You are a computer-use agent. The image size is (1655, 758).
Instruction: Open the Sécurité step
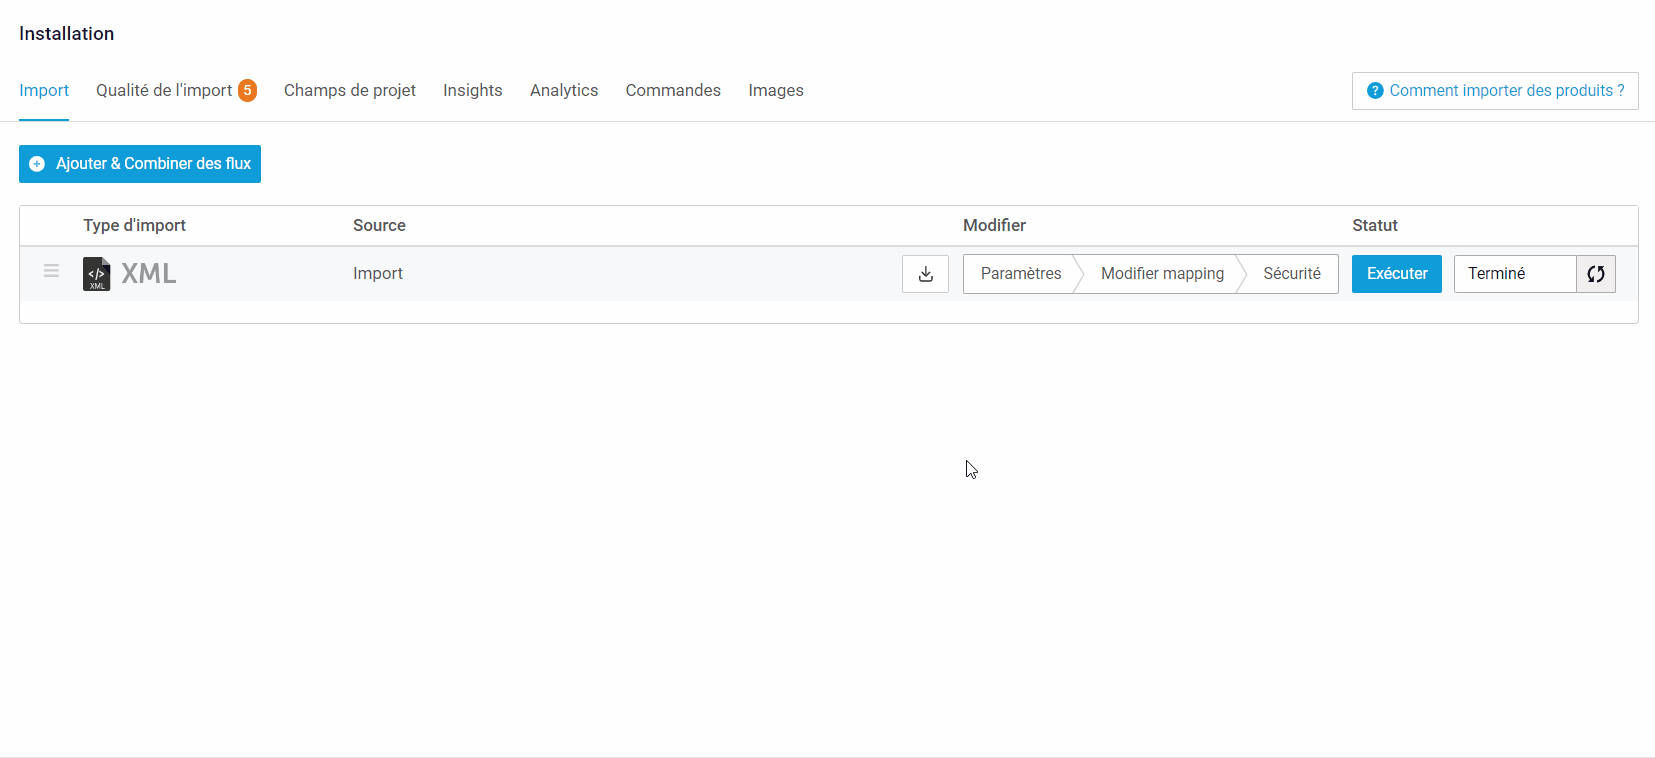click(x=1291, y=274)
